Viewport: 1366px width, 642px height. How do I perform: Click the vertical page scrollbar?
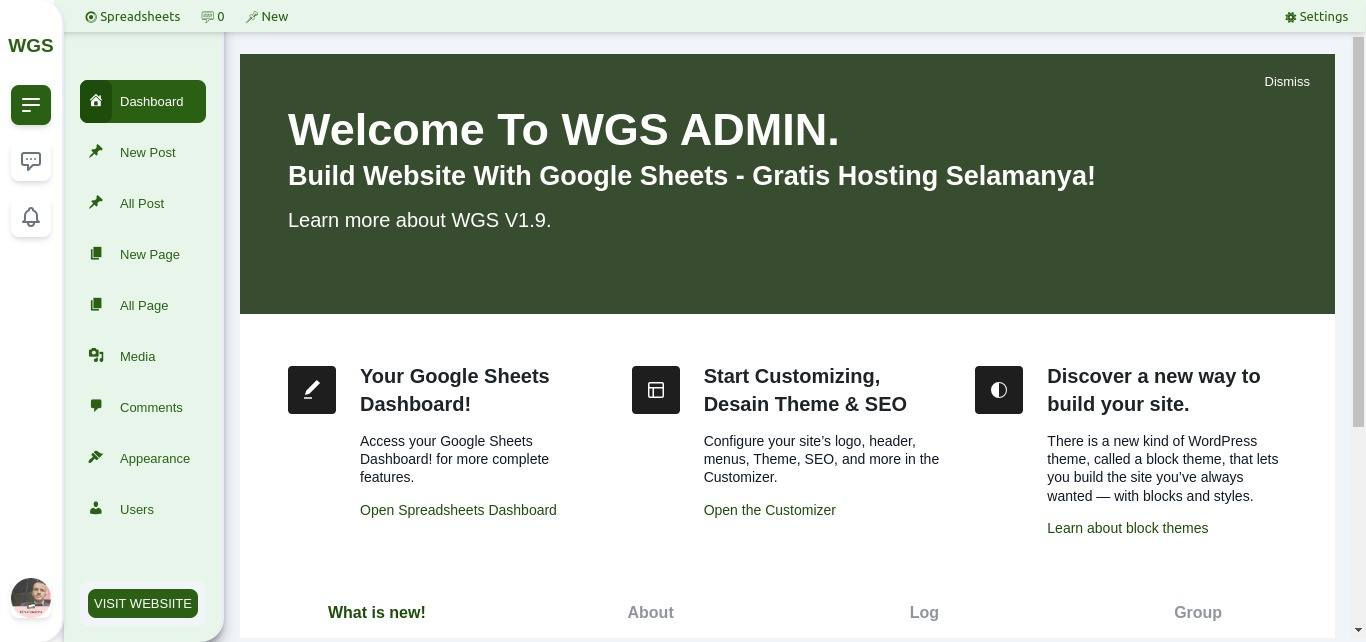point(1358,232)
